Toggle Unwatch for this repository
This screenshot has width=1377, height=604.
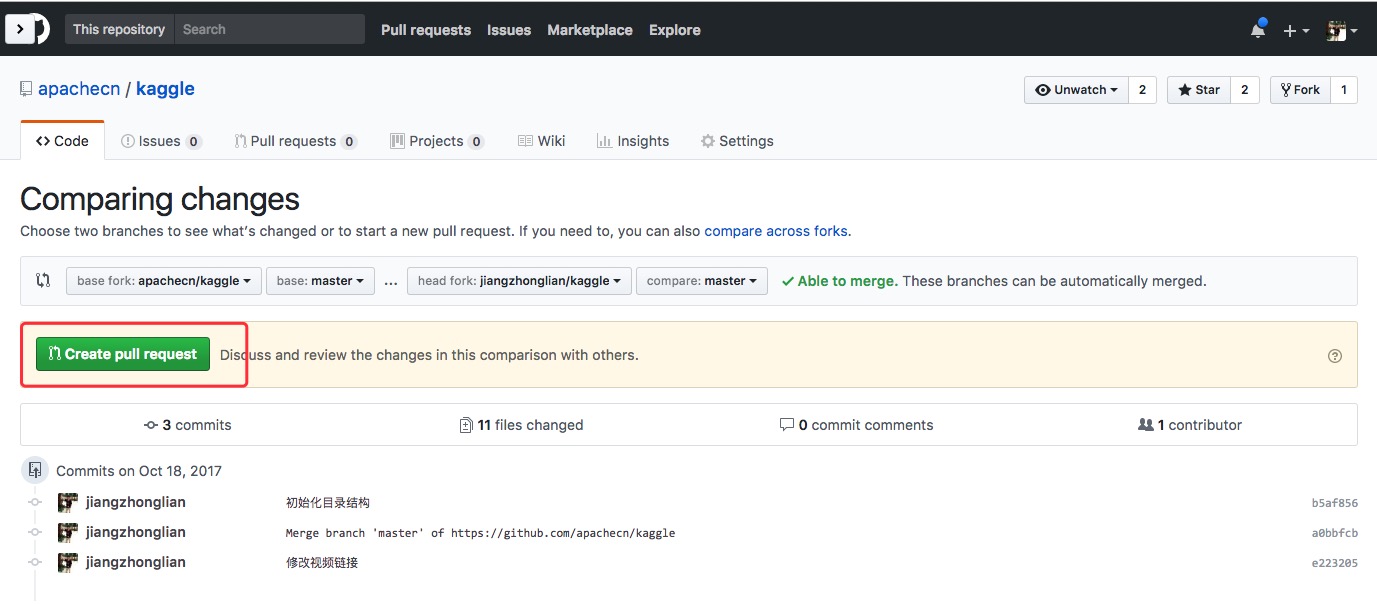click(1076, 90)
